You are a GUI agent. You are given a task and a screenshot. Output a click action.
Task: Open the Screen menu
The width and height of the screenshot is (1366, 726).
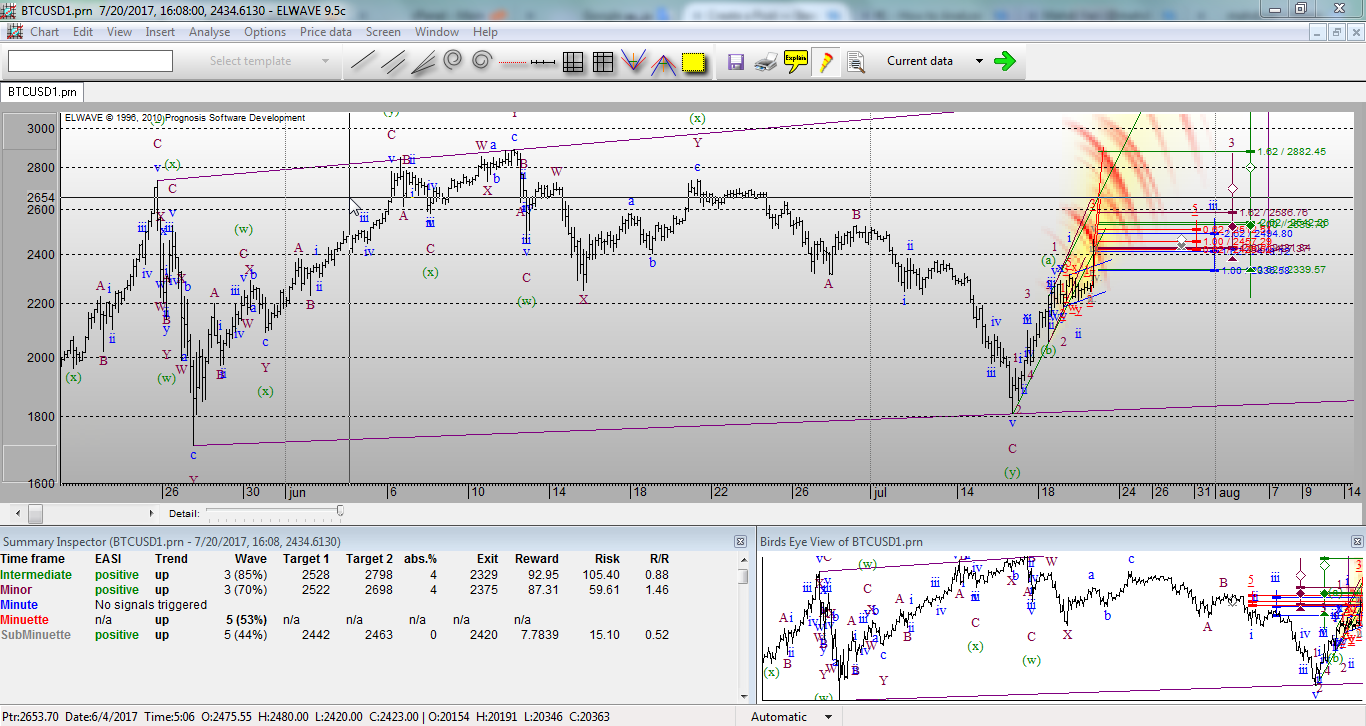[383, 31]
